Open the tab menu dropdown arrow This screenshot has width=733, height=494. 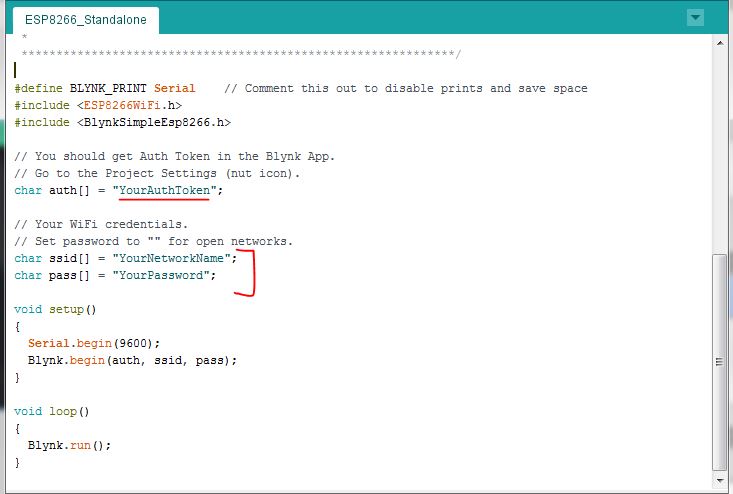[x=695, y=18]
